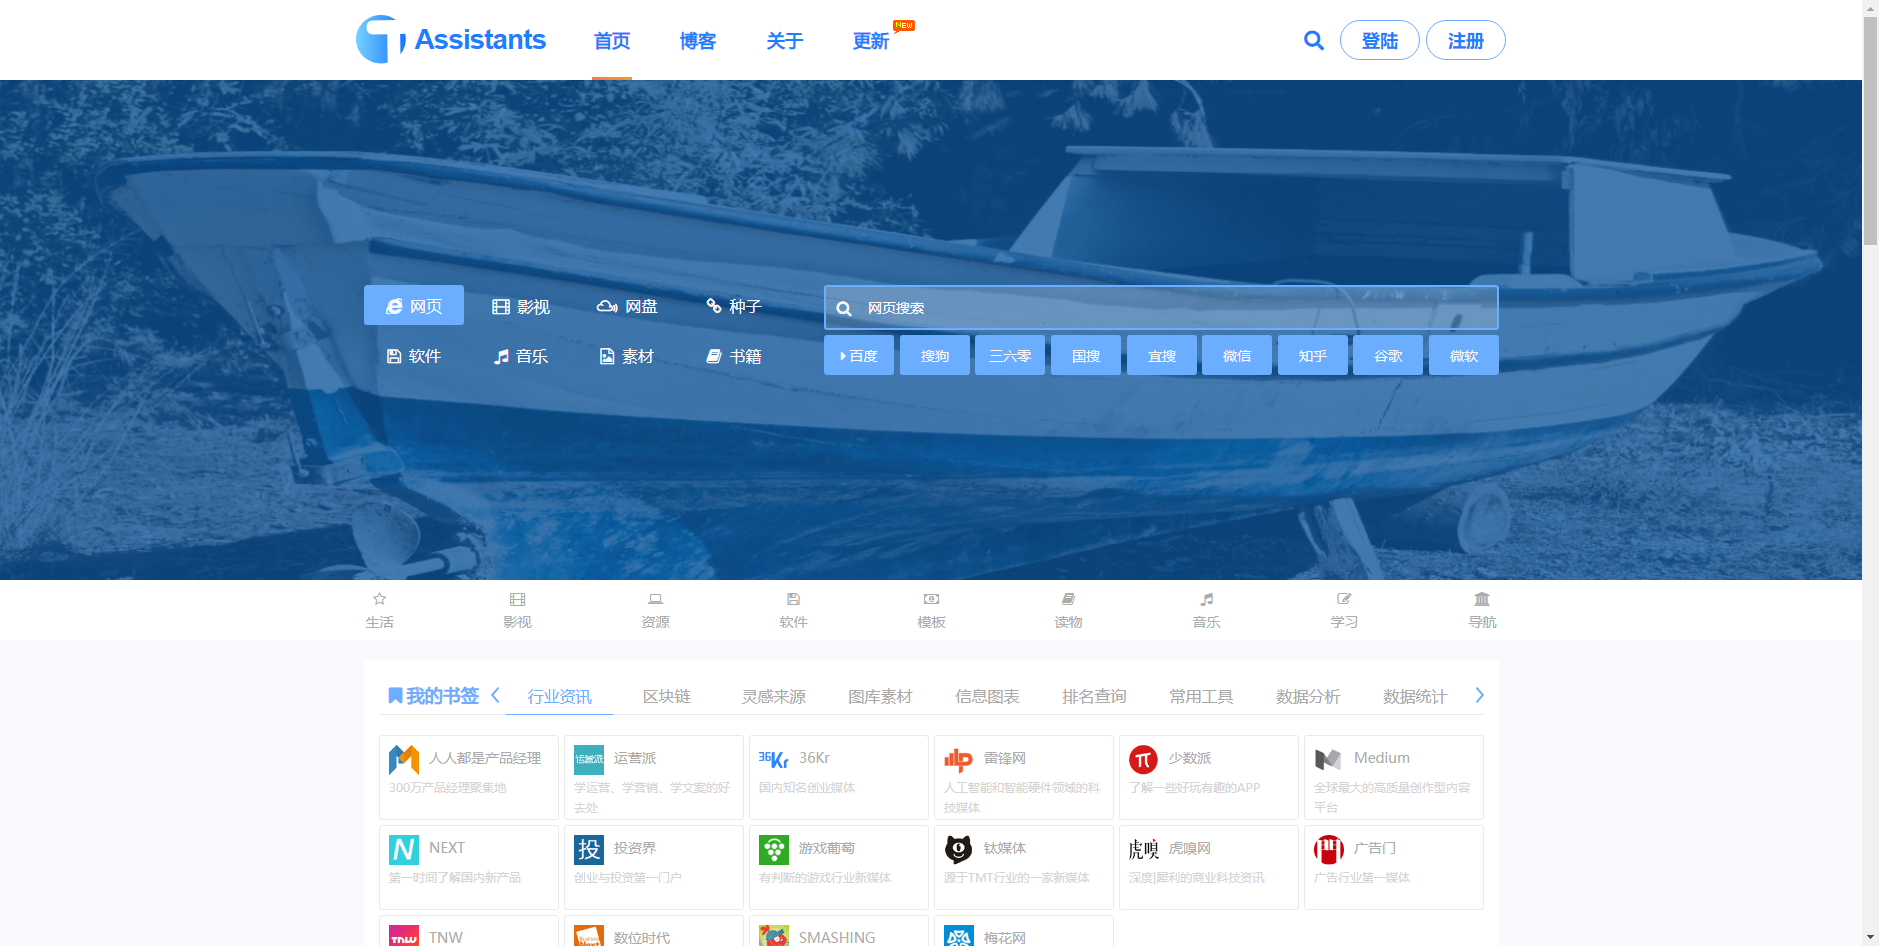
Task: Select 百度 as the search engine
Action: (859, 355)
